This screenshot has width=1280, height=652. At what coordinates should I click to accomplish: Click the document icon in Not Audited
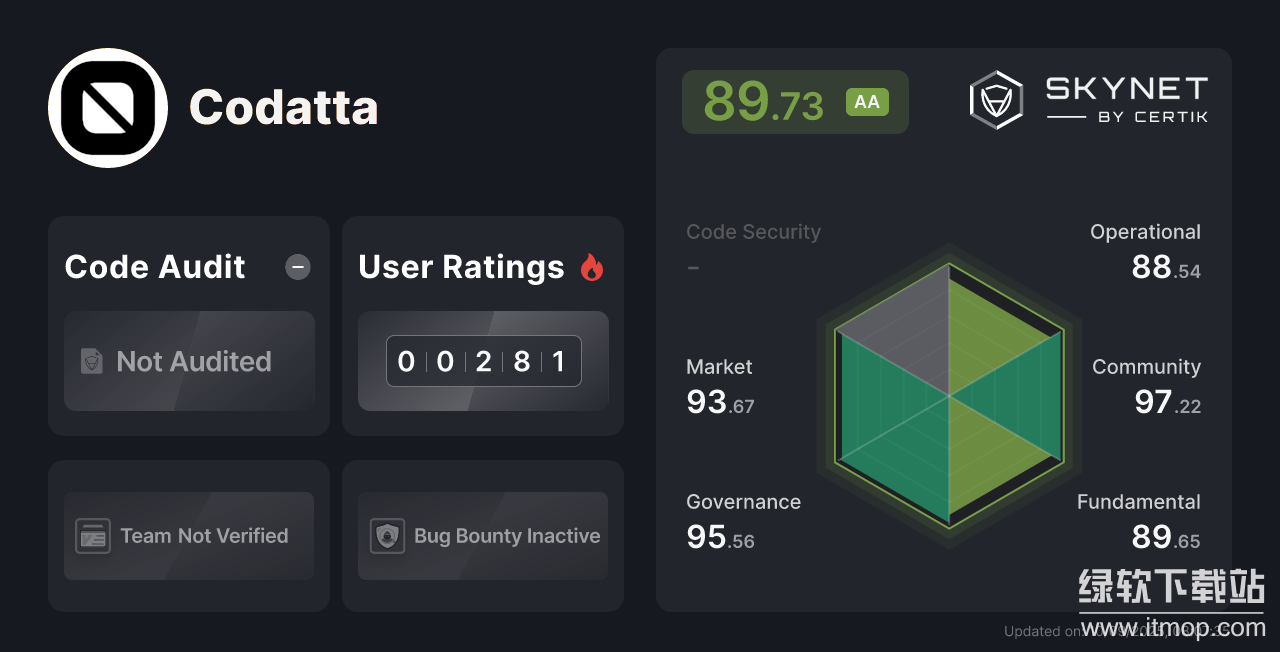point(92,361)
